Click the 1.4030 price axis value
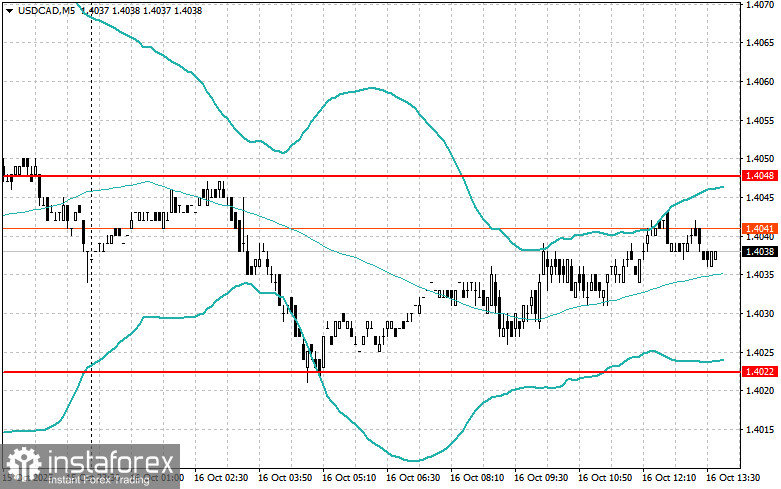This screenshot has width=781, height=489. (760, 314)
